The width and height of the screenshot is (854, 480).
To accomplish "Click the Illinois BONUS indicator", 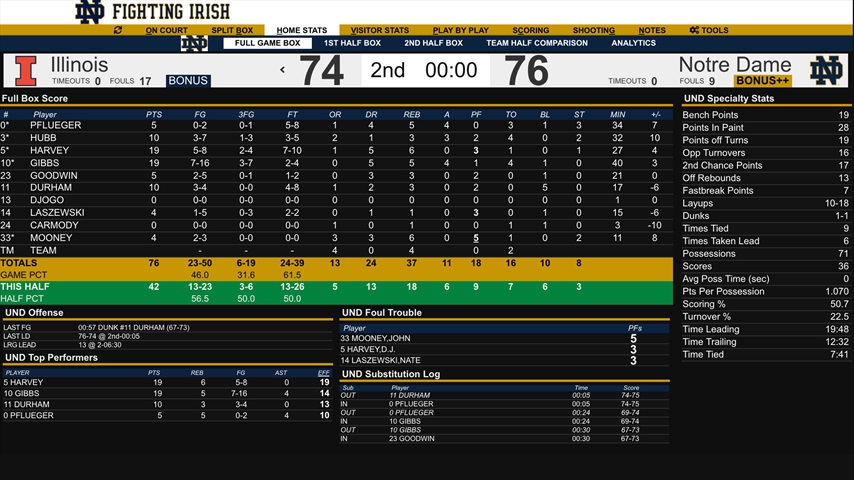I will (188, 81).
